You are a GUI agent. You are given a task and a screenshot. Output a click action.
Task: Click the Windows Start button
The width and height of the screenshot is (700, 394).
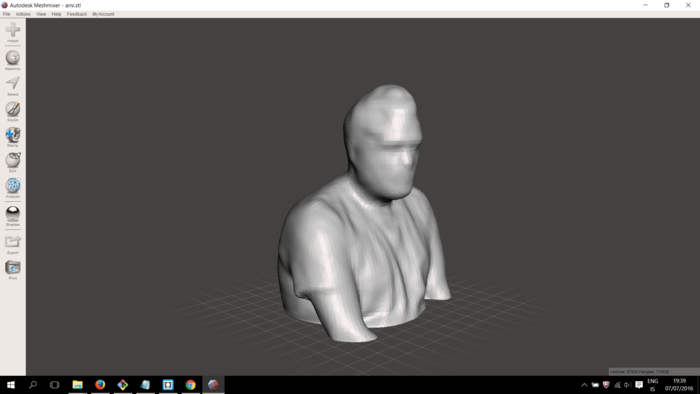11,385
